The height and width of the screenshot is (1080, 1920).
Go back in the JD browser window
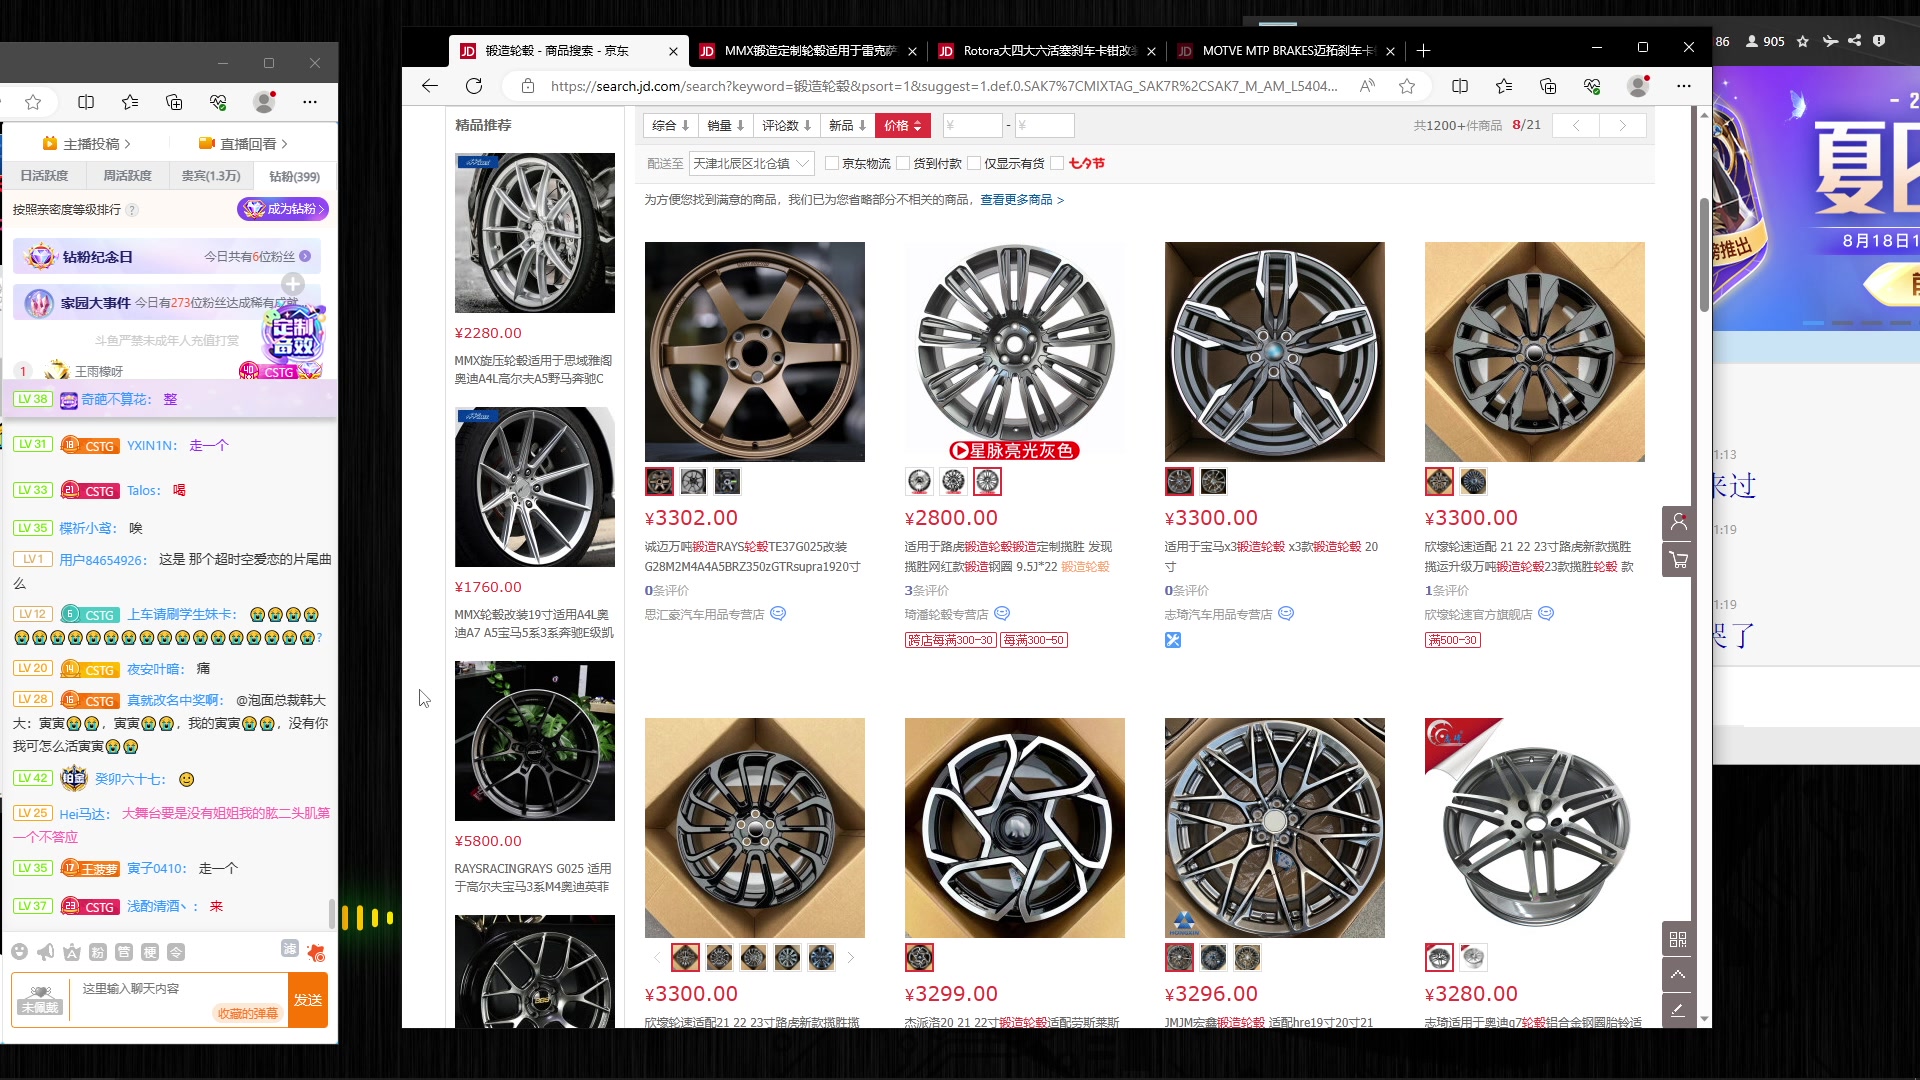430,86
